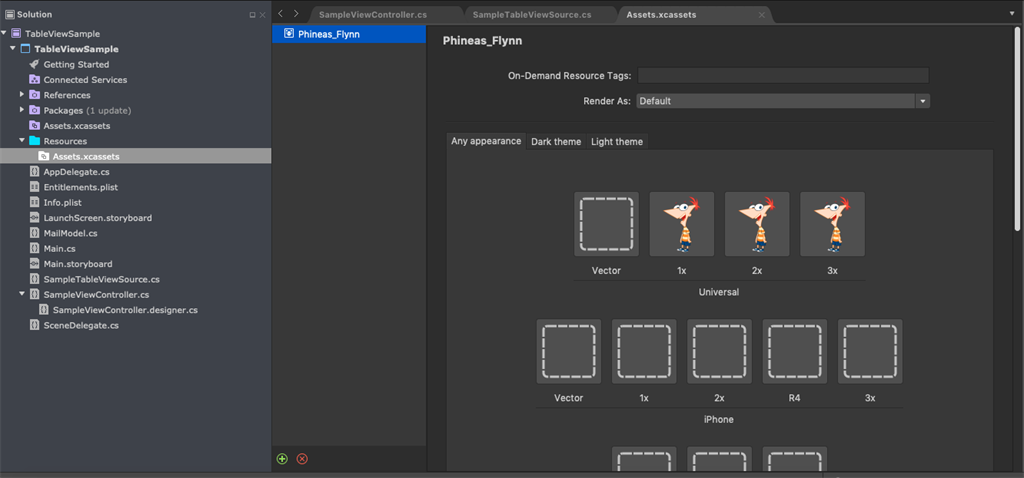Viewport: 1024px width, 478px height.
Task: Collapse the bold TableViewSample project node
Action: (x=13, y=49)
